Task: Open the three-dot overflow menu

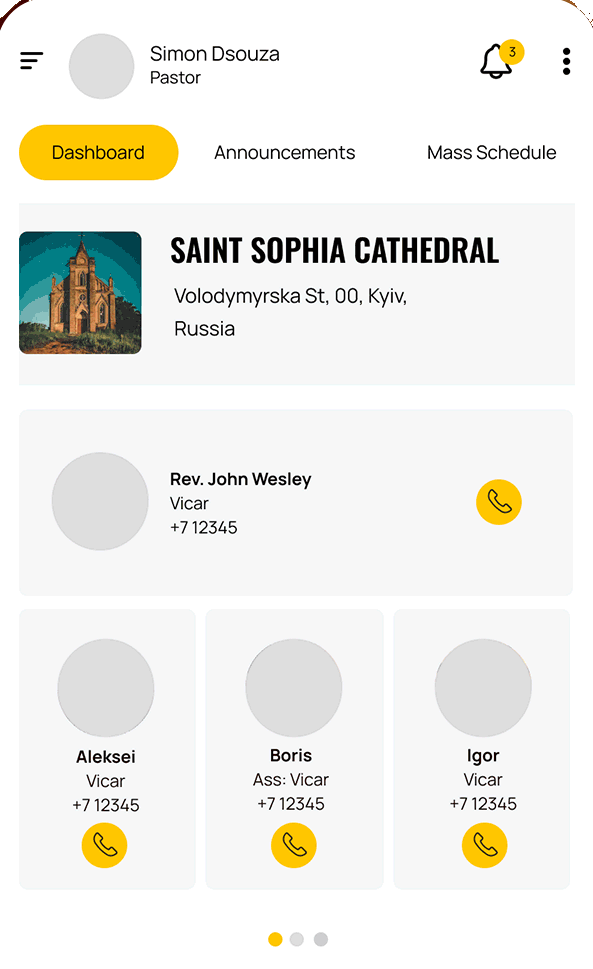Action: (566, 61)
